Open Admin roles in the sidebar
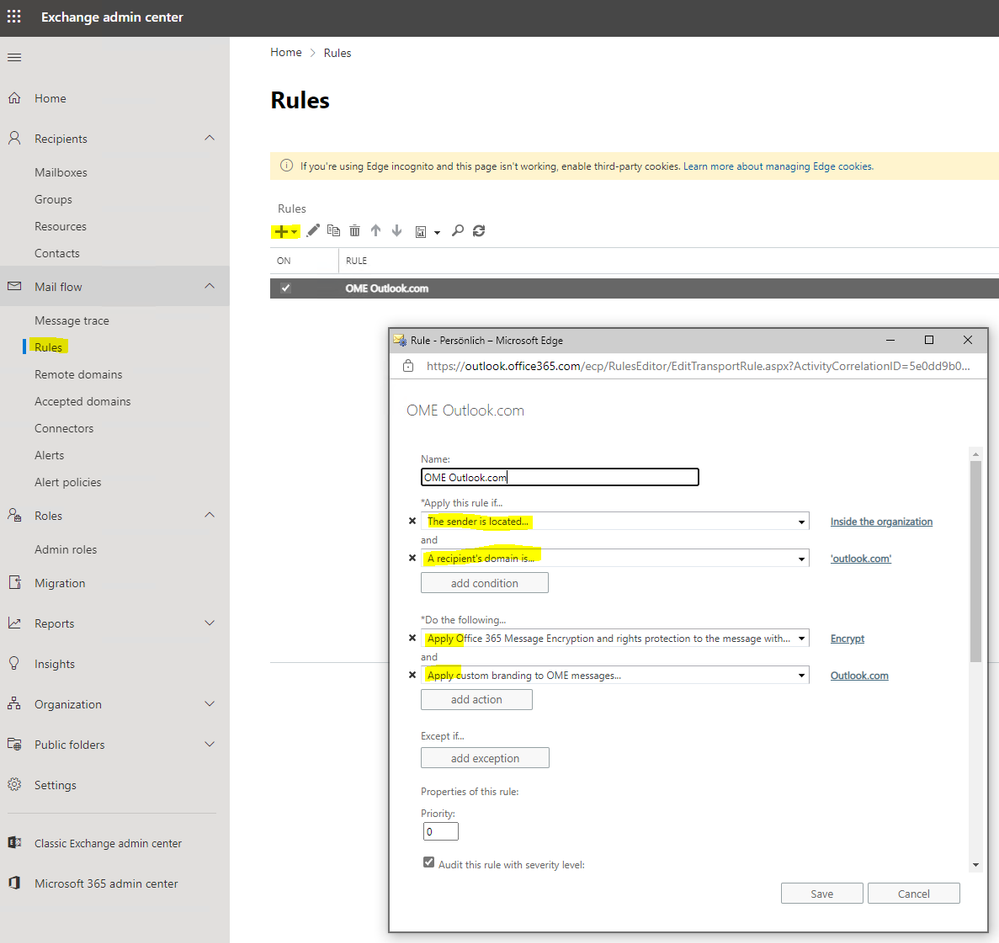 66,549
